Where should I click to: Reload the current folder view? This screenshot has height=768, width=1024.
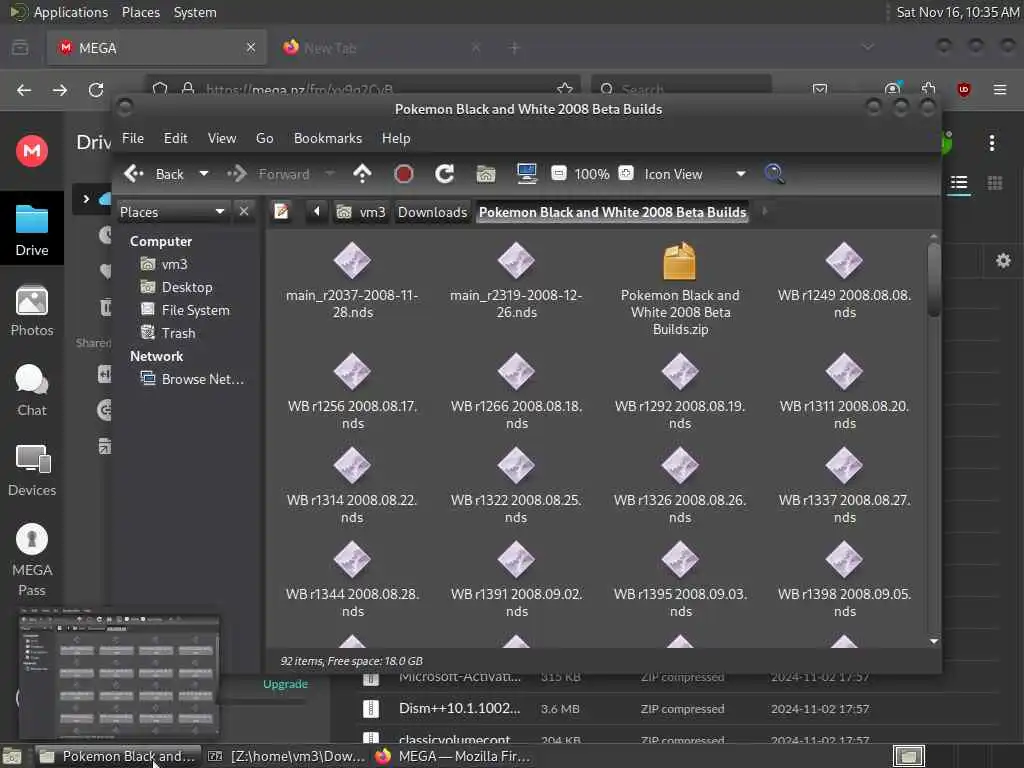(x=445, y=174)
